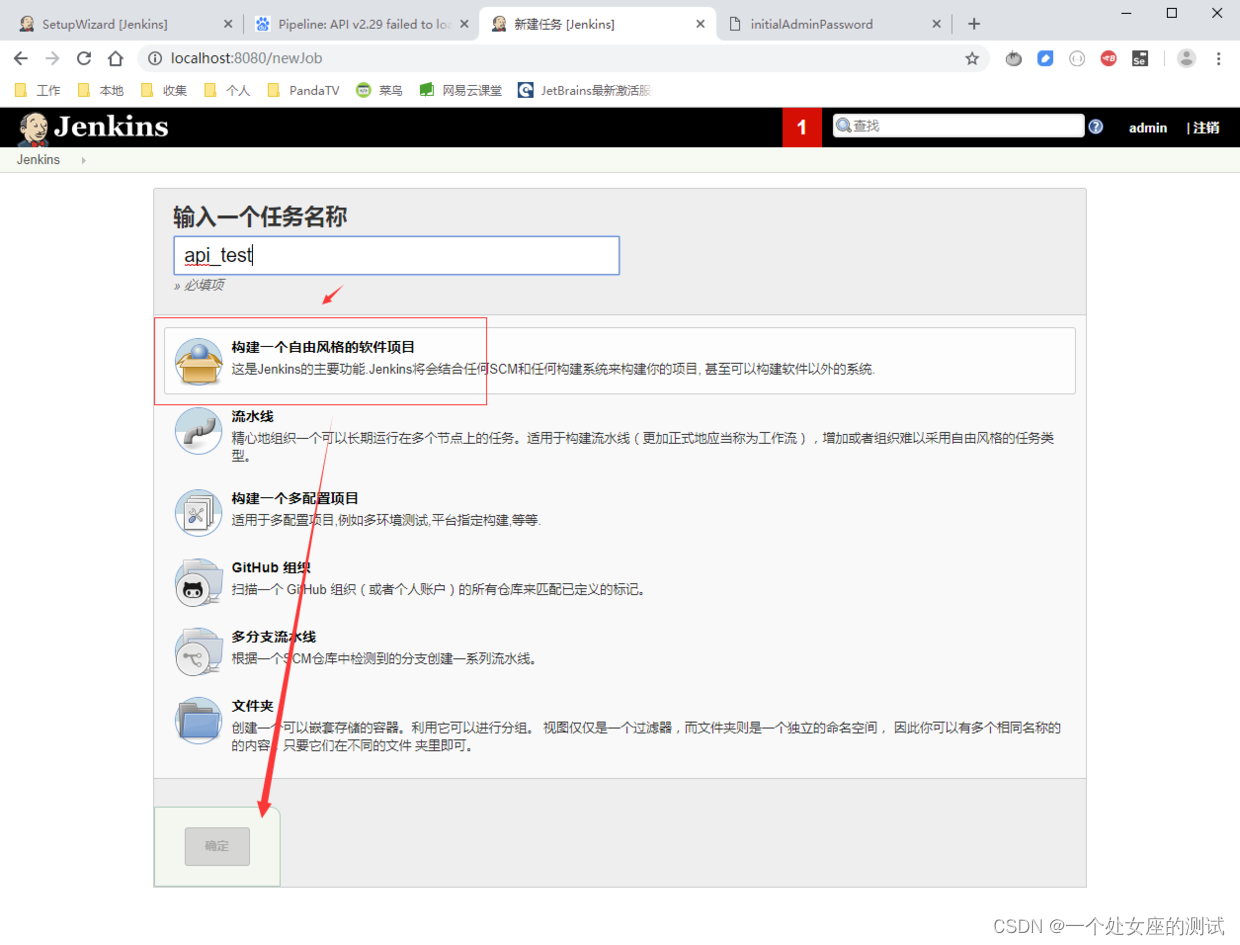Viewport: 1240px width, 945px height.
Task: Click the 注销 logout link
Action: click(x=1206, y=128)
